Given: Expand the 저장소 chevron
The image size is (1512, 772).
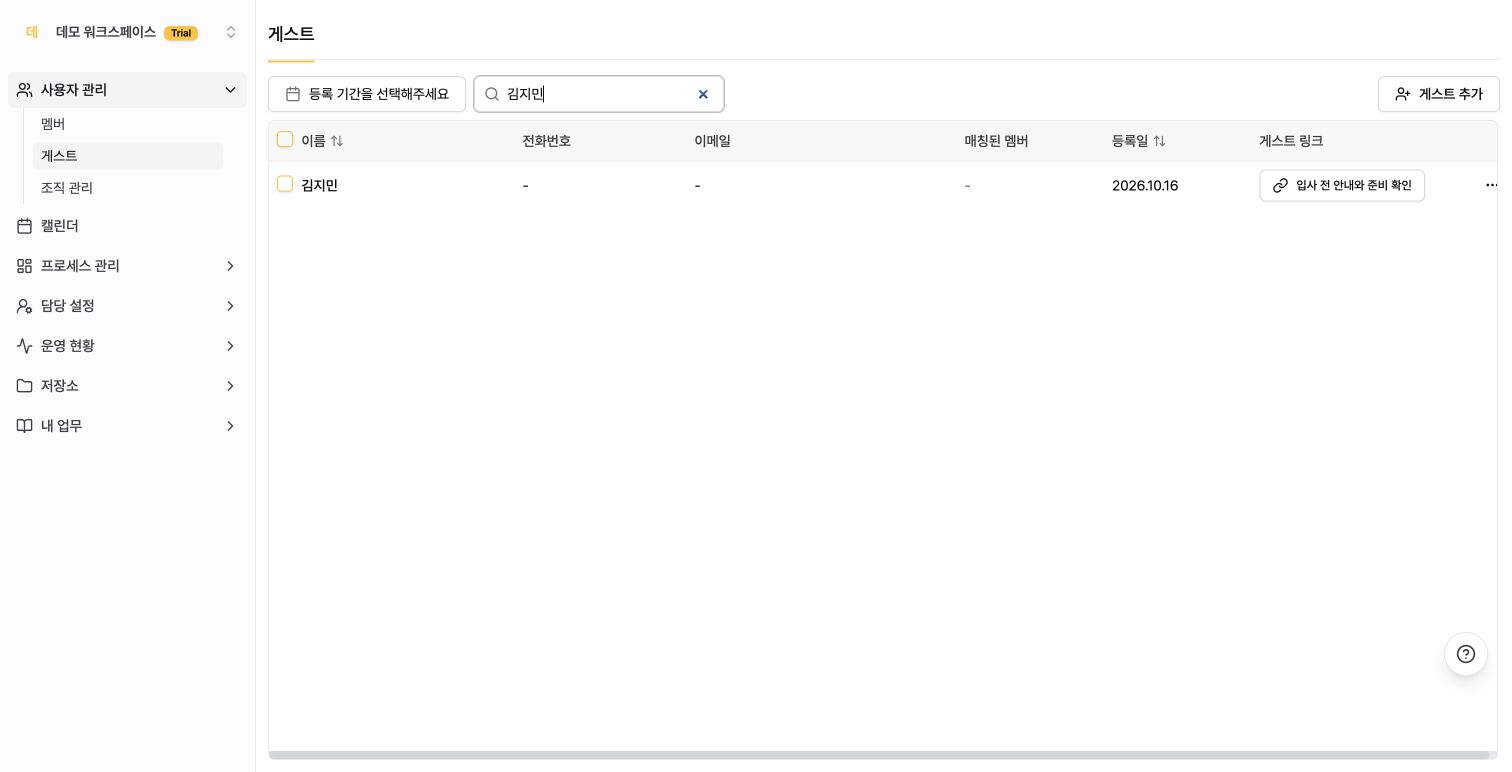Looking at the screenshot, I should (x=230, y=386).
